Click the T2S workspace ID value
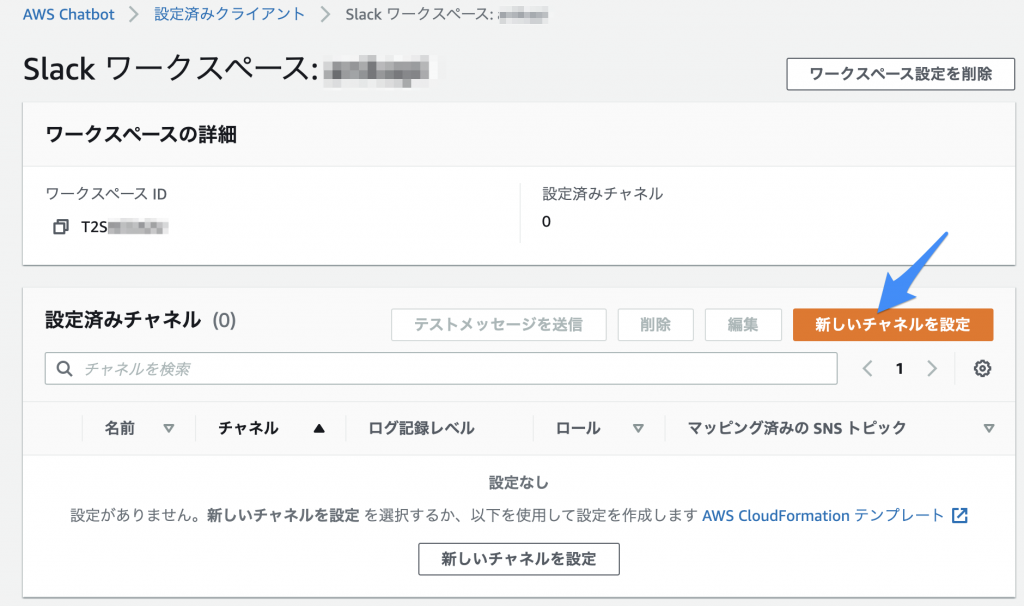Screen dimensions: 1024x606 pos(124,227)
